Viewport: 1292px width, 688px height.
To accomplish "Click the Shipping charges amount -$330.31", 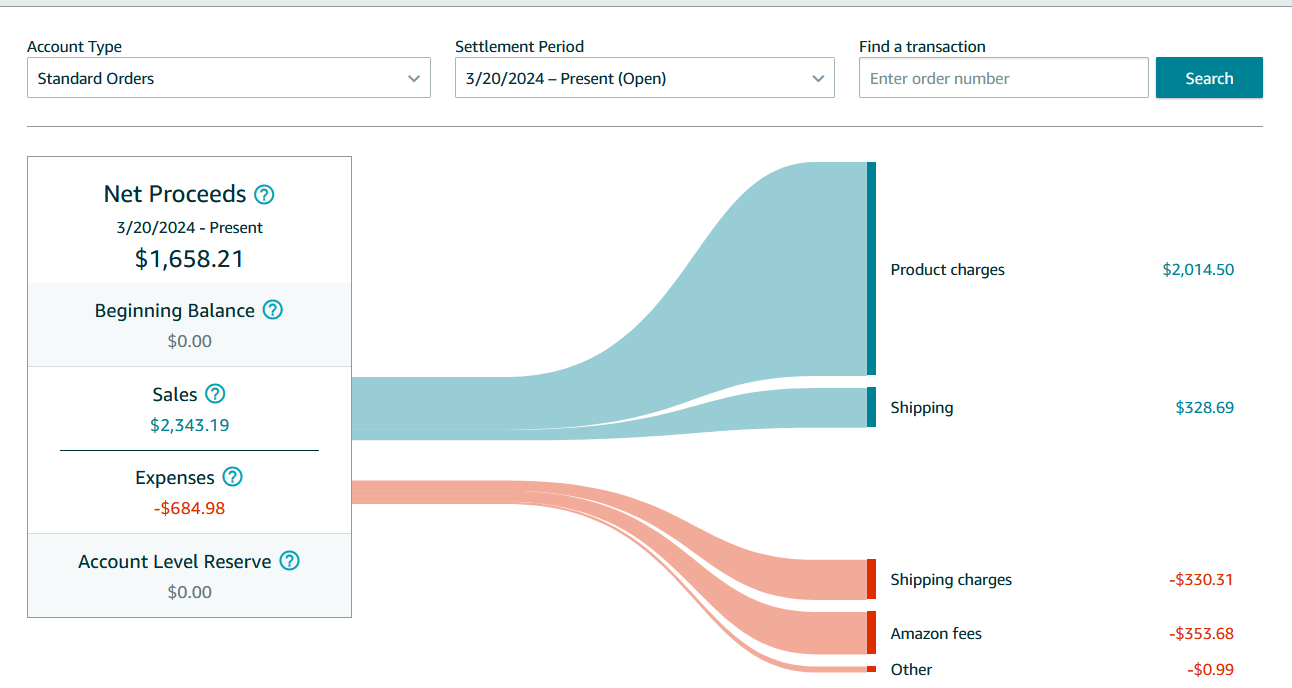I will click(x=1201, y=580).
